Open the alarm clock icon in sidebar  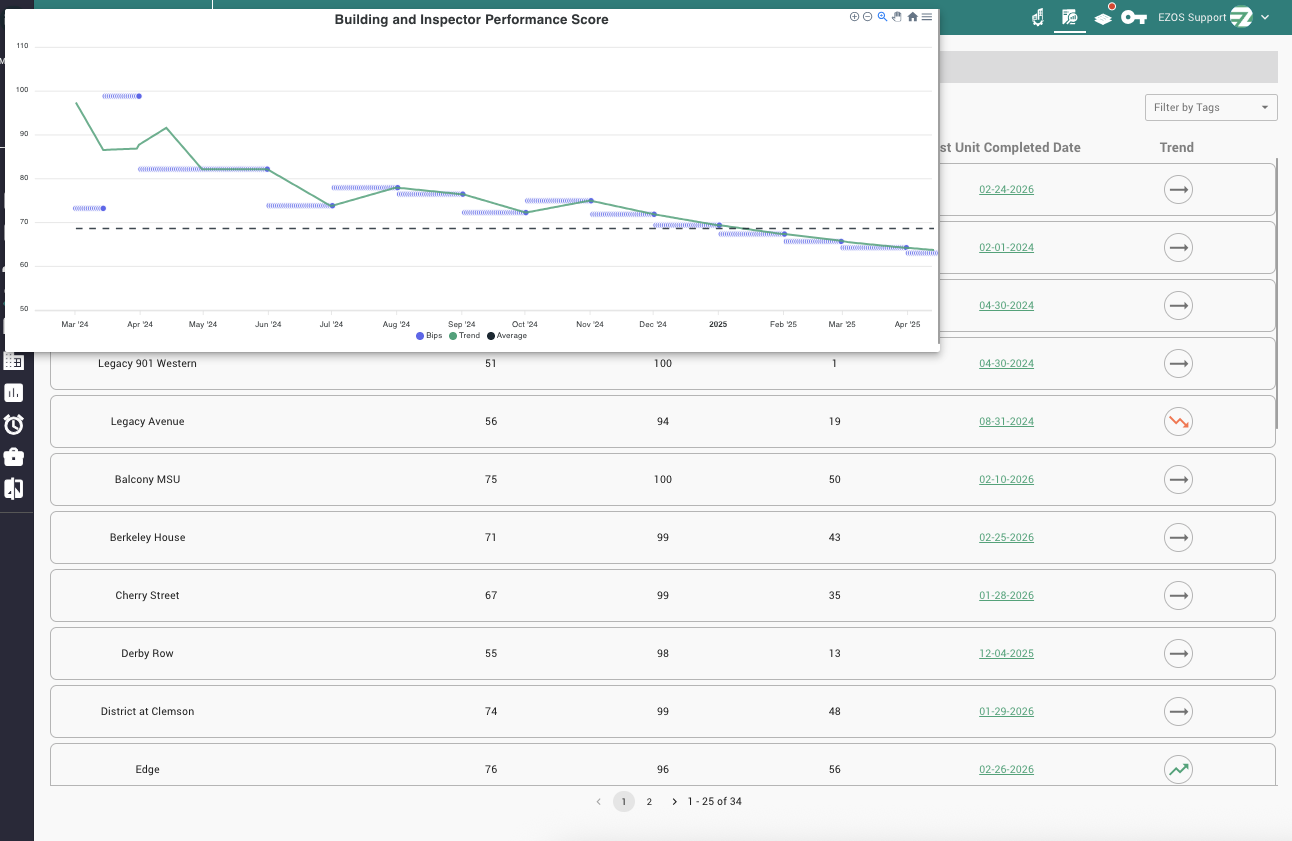[14, 425]
